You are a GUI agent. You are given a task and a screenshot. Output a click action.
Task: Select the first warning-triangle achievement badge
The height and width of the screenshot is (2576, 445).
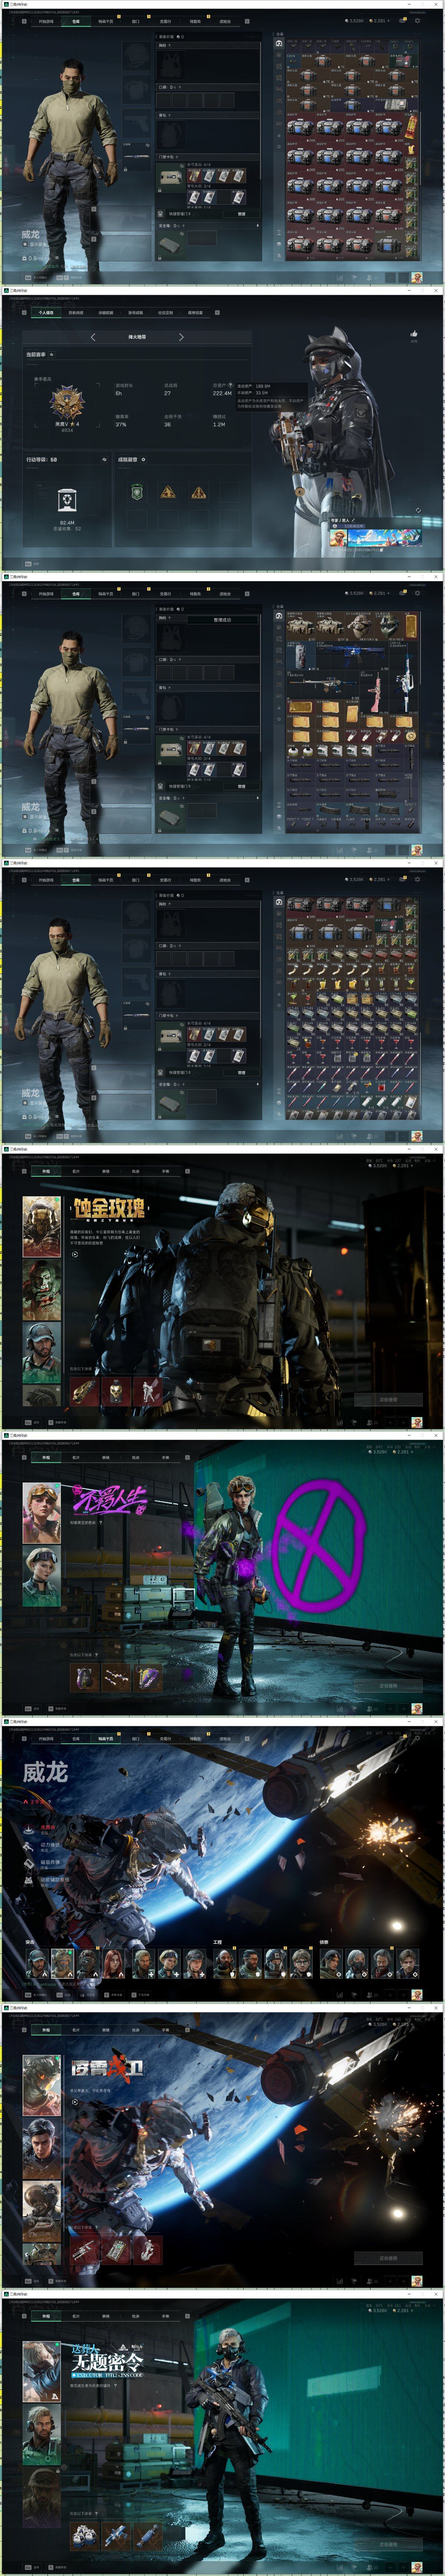click(x=168, y=492)
